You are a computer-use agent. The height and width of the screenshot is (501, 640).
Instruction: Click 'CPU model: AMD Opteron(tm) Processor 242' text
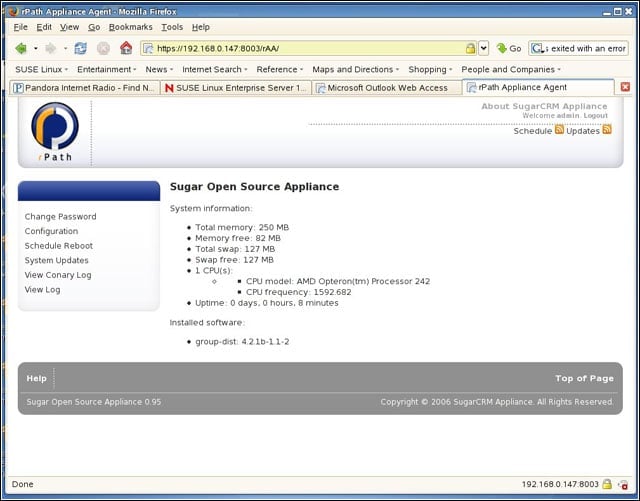click(x=338, y=281)
